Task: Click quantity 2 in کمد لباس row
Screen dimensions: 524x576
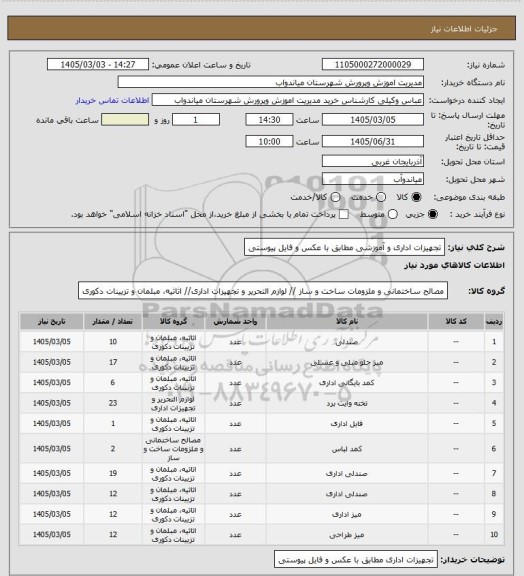Action: 113,449
